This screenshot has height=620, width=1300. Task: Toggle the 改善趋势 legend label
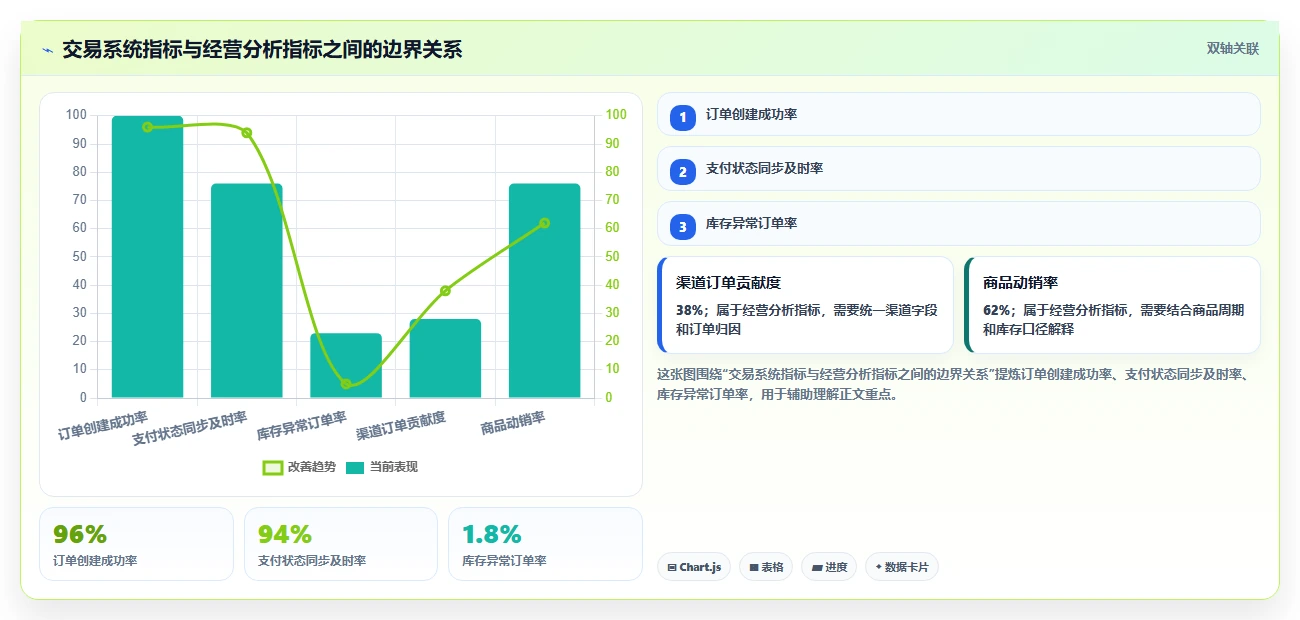[x=312, y=467]
